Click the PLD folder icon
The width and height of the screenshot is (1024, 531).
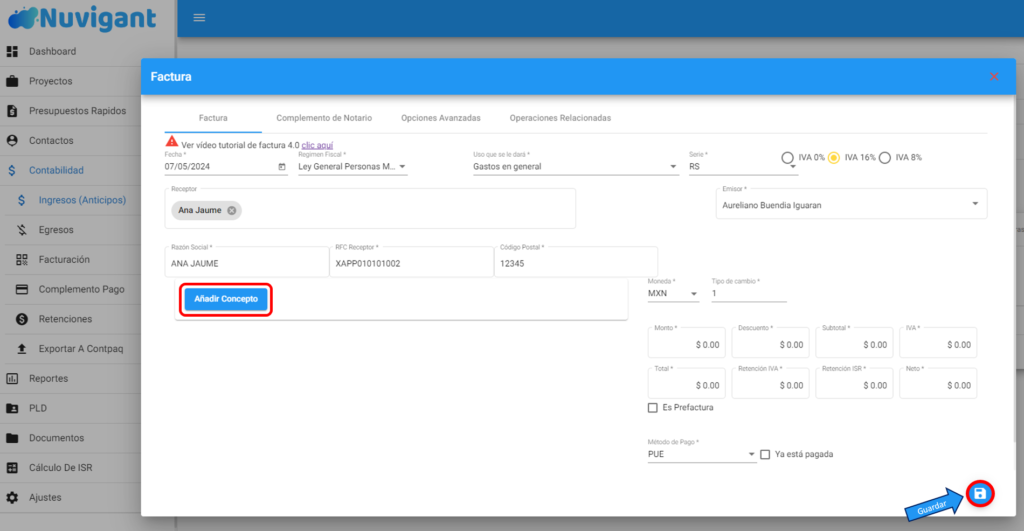pyautogui.click(x=12, y=408)
